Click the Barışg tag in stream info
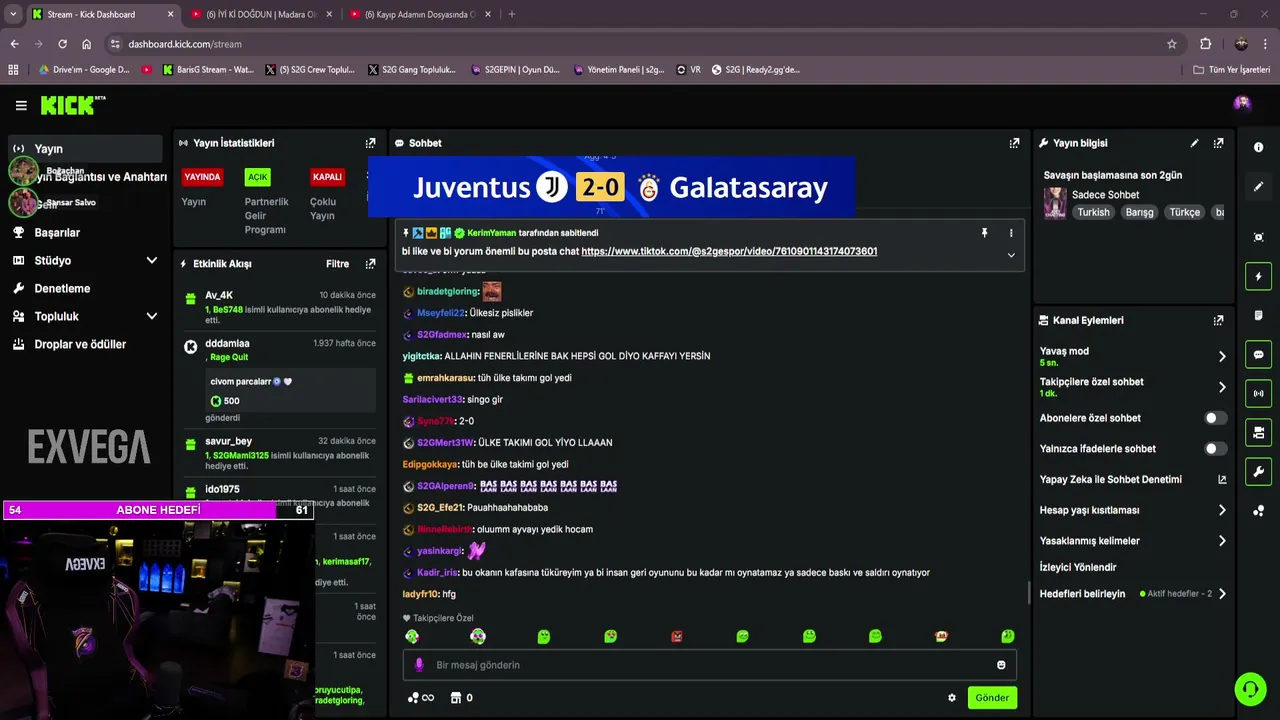 [1139, 212]
